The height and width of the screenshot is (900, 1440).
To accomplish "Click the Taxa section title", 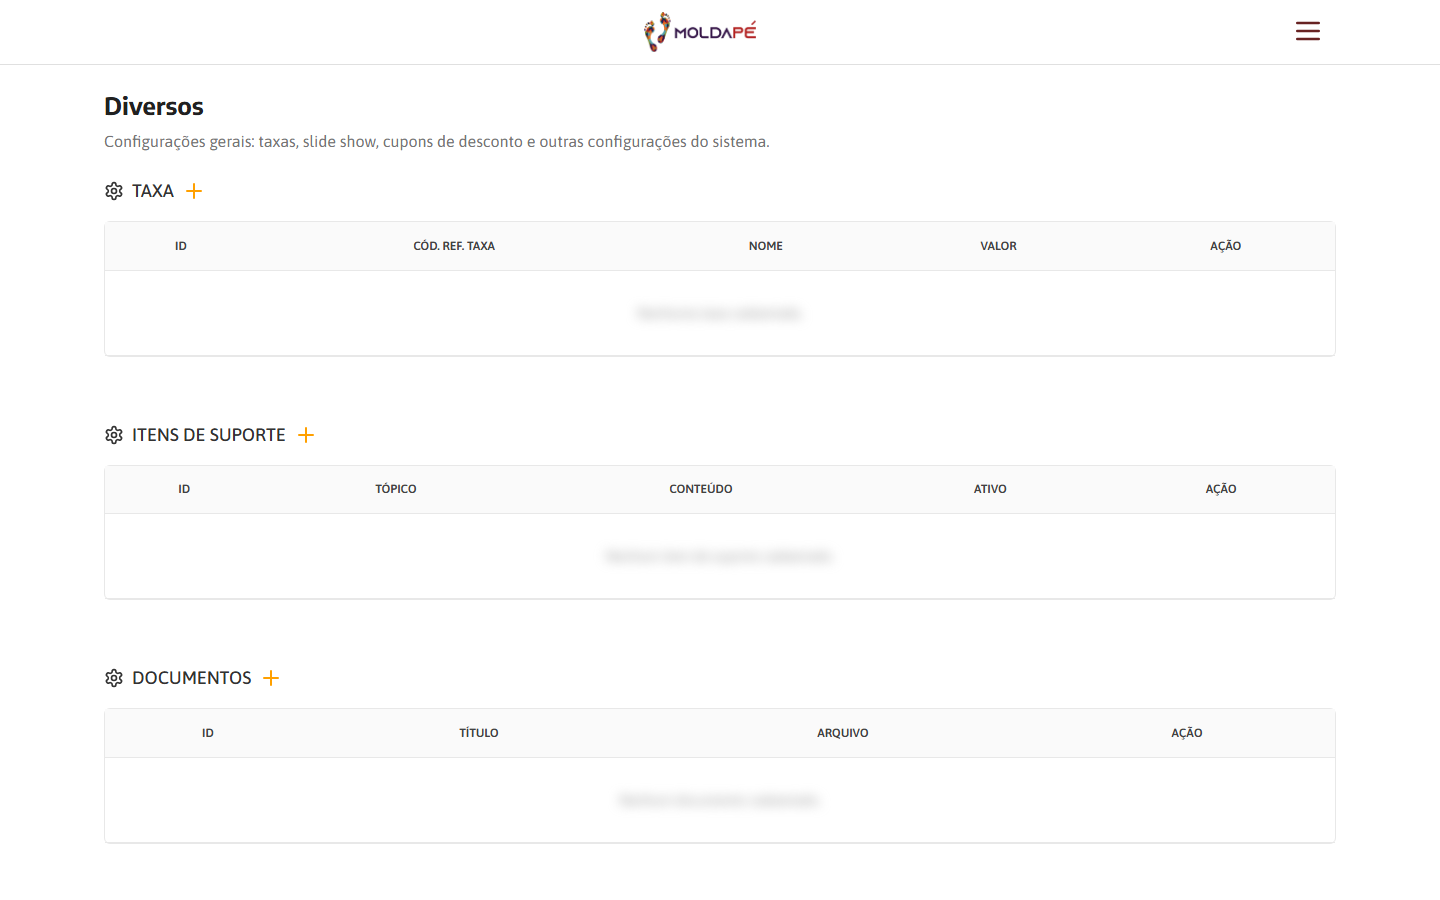I will coord(153,191).
